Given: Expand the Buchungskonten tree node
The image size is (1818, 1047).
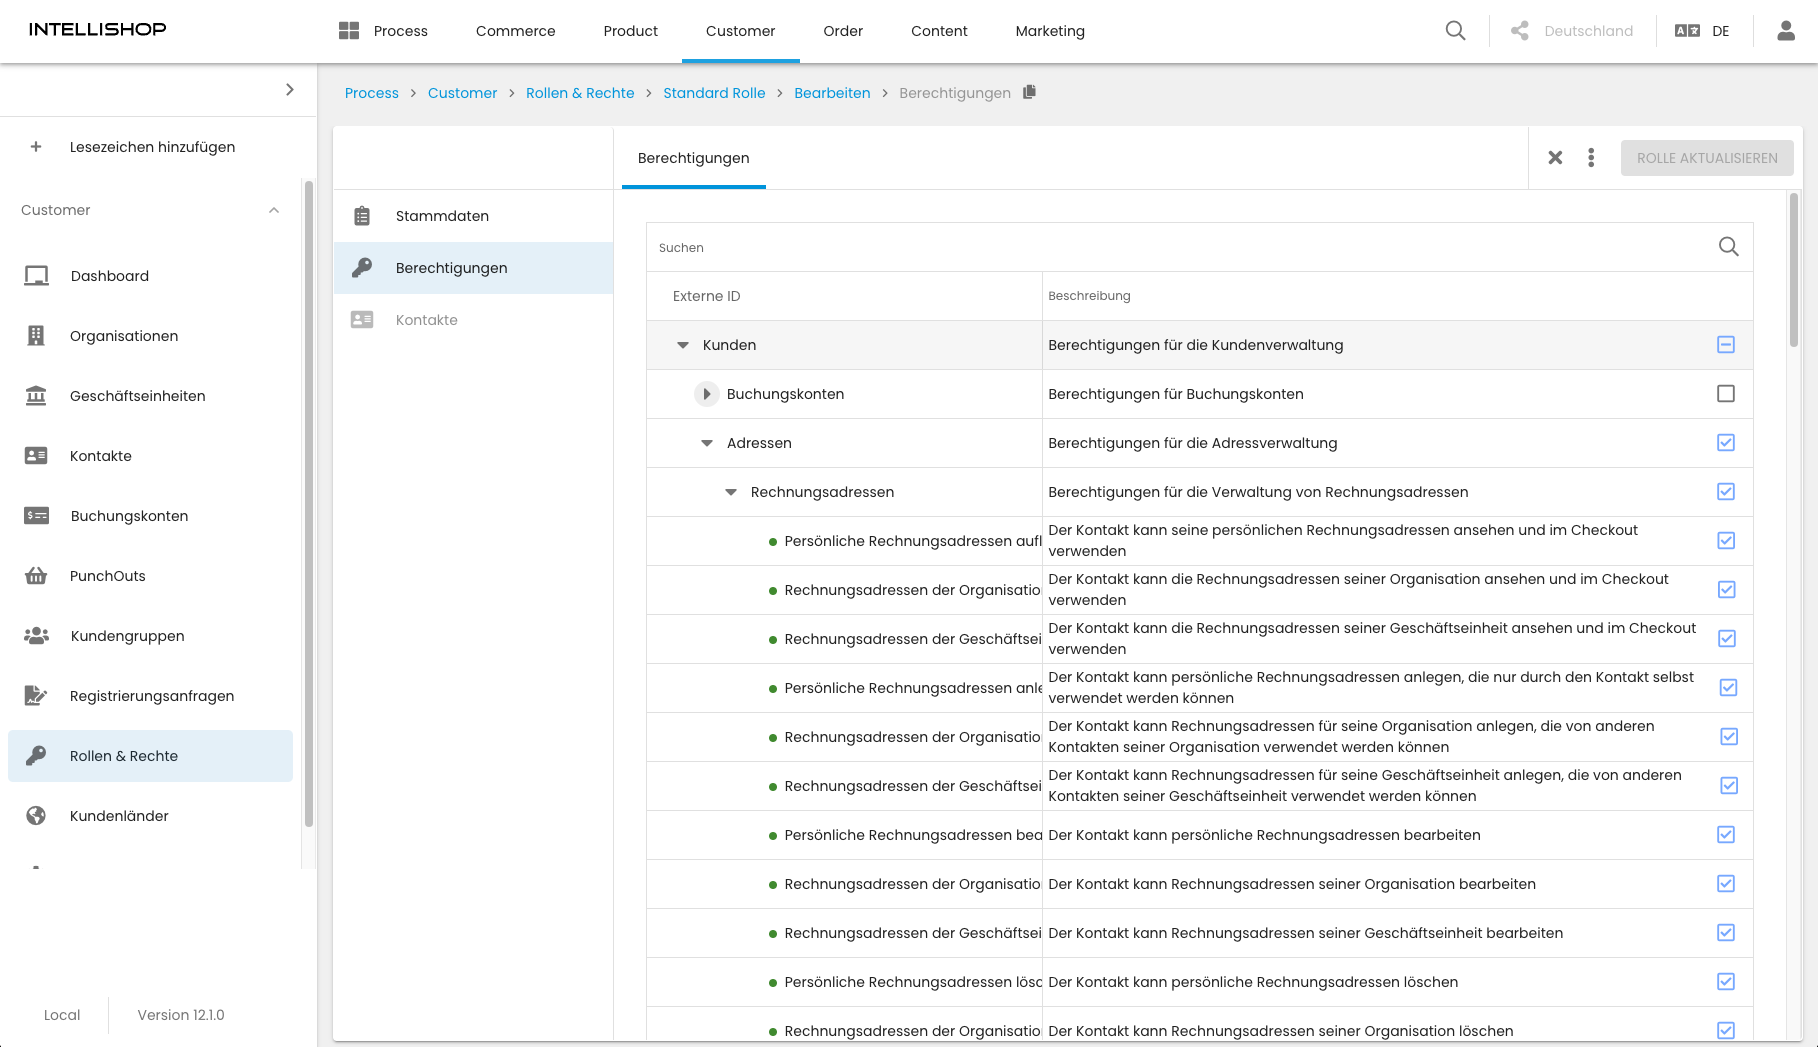Looking at the screenshot, I should pyautogui.click(x=706, y=394).
